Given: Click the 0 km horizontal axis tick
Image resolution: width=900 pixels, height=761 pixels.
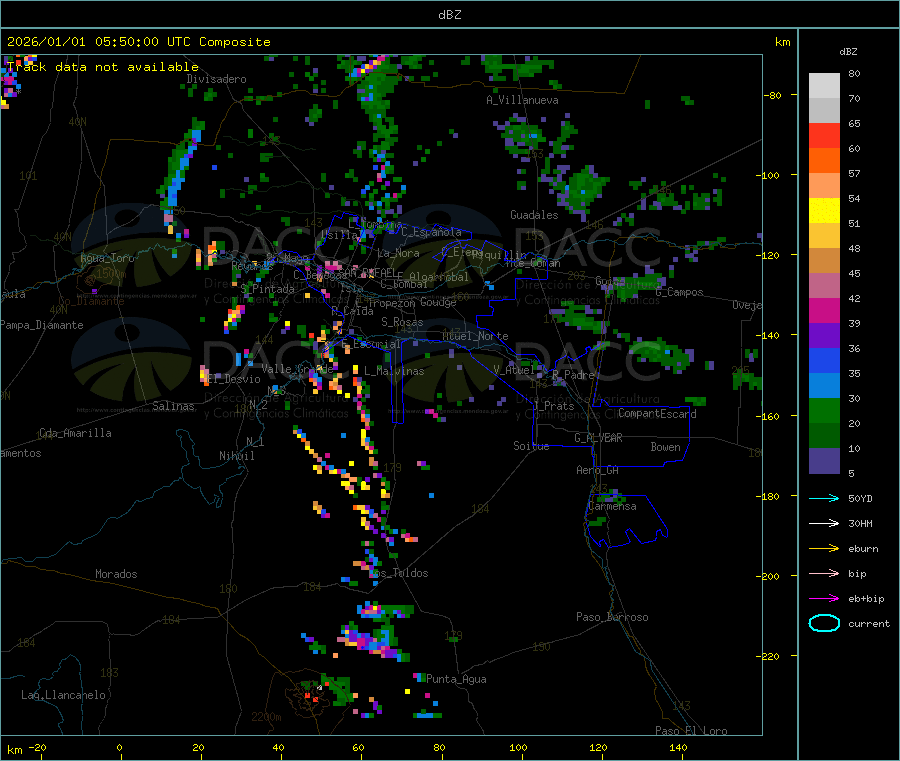Looking at the screenshot, I should coord(119,747).
